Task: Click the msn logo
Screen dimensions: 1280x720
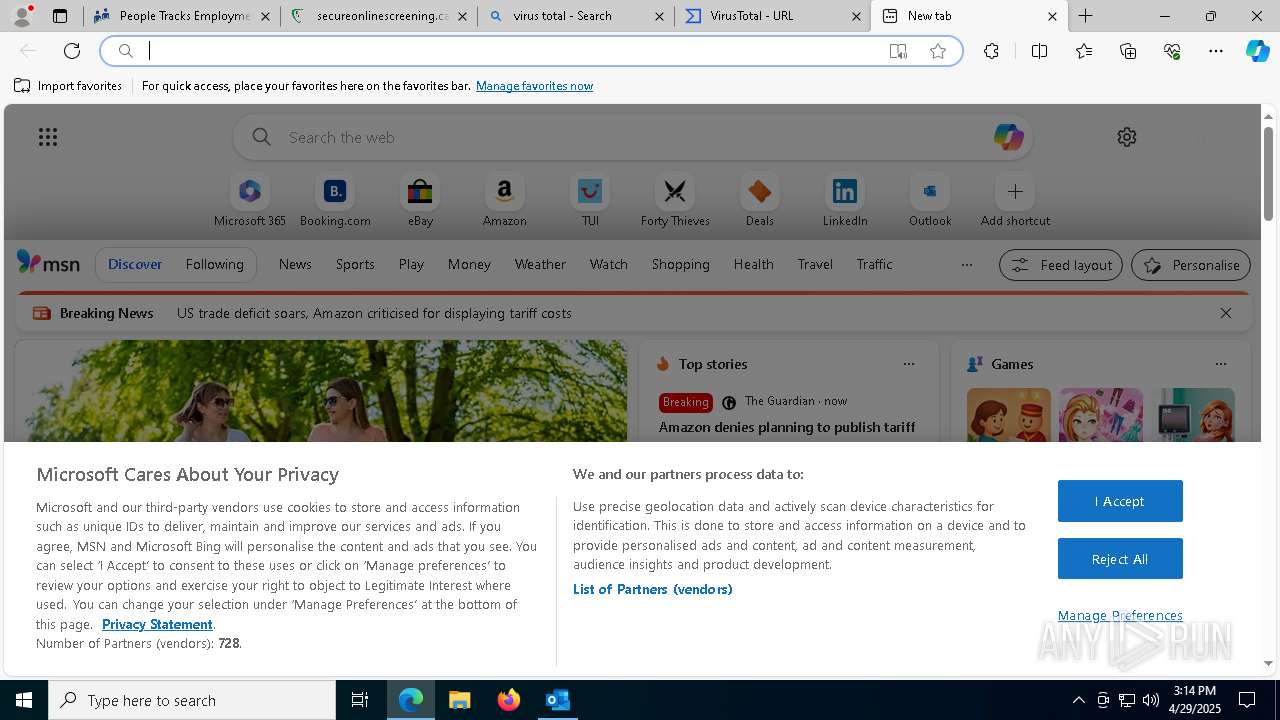Action: (x=48, y=263)
